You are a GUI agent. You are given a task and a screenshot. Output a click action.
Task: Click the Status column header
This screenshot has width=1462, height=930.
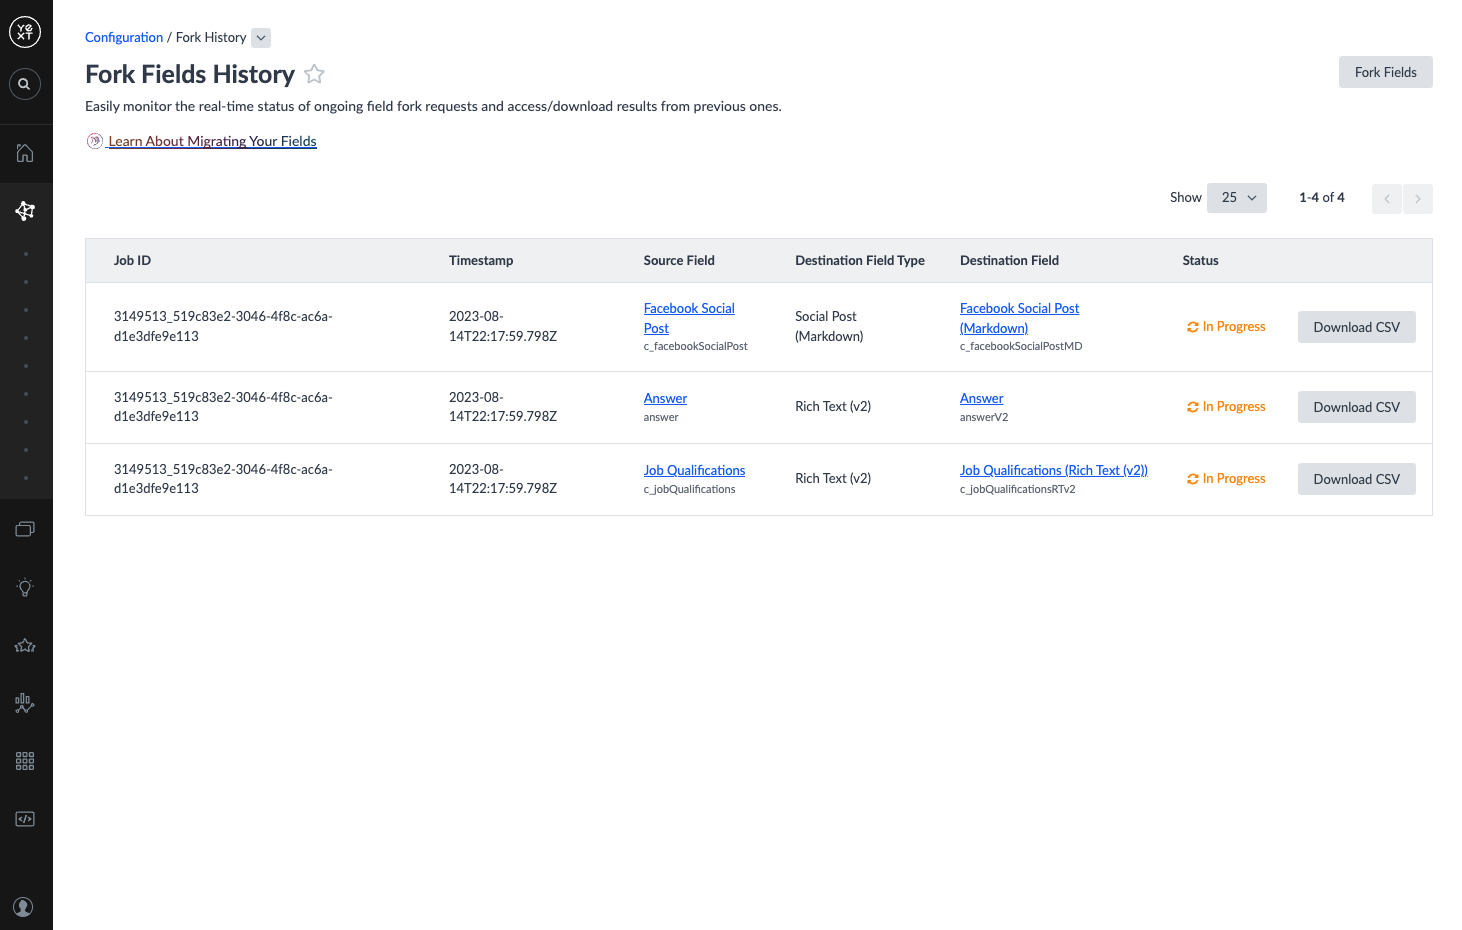coord(1200,261)
